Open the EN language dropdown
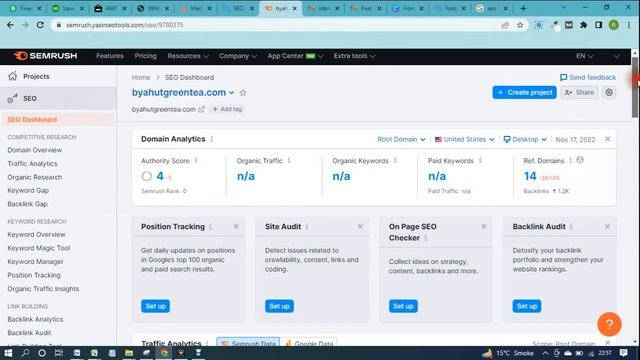The width and height of the screenshot is (640, 360). click(584, 56)
